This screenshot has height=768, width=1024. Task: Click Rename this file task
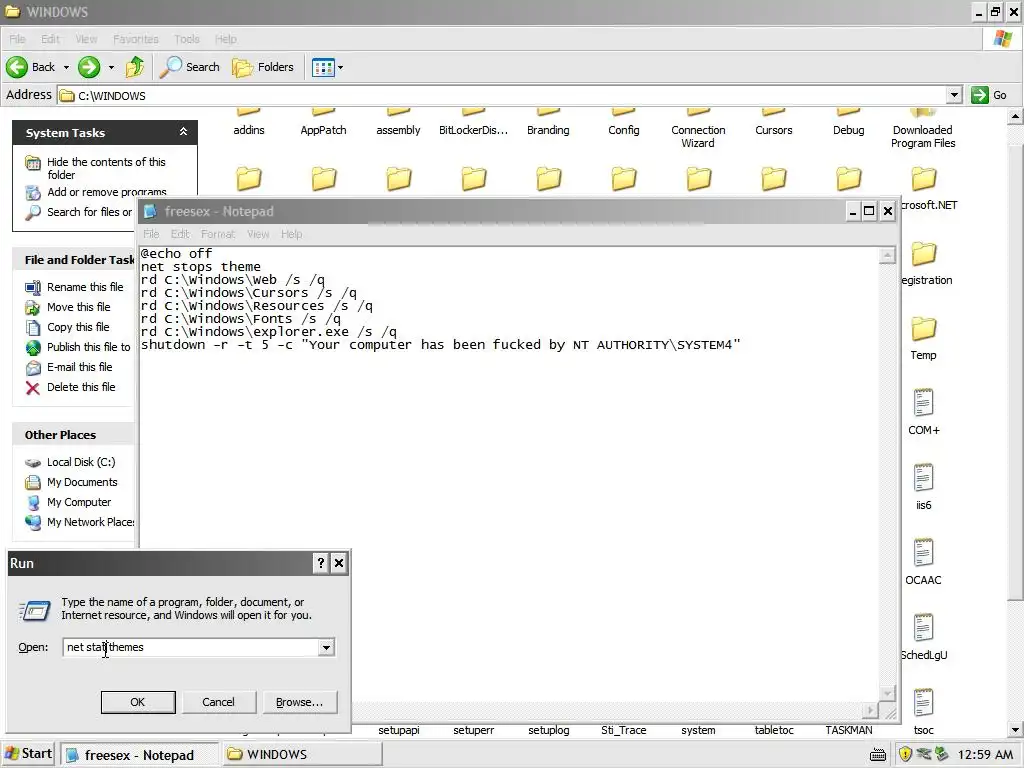(x=74, y=287)
